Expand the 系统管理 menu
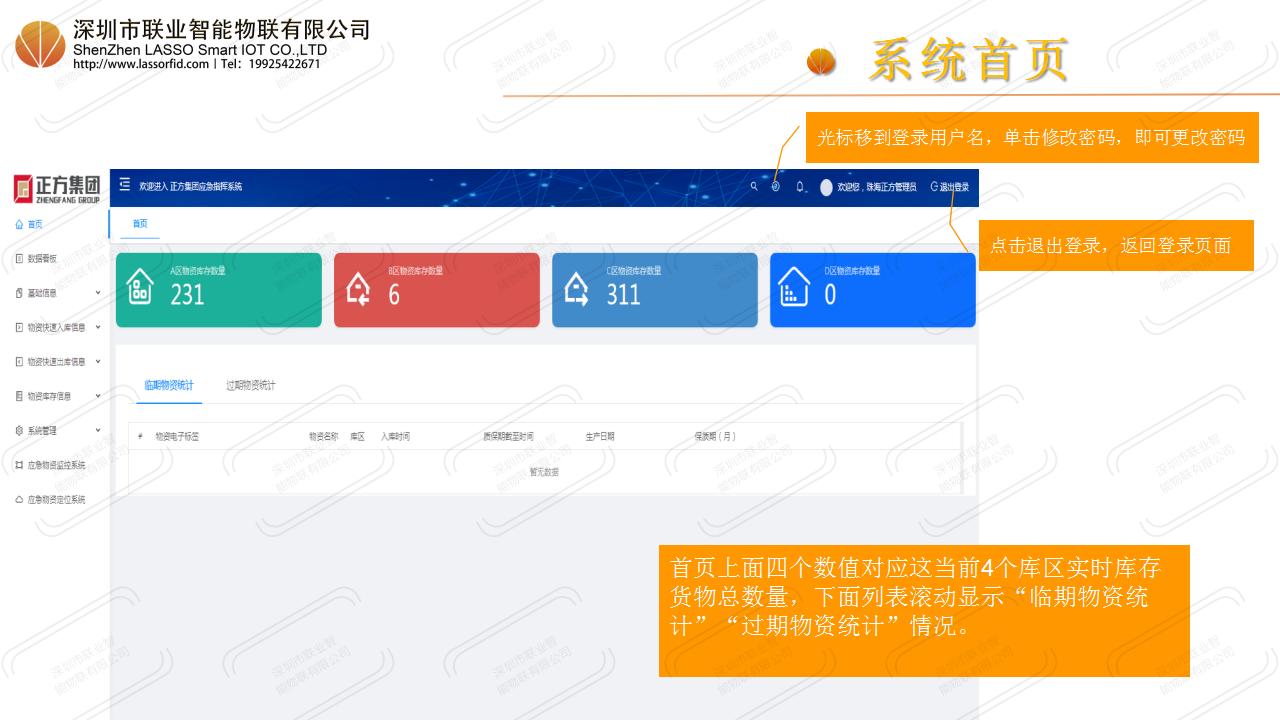 point(56,430)
